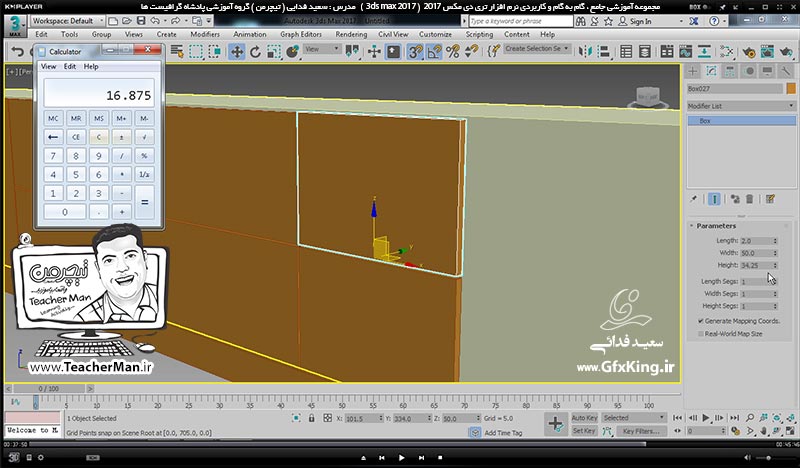Click the KMPlayer seek progress bar
This screenshot has width=800, height=468.
click(400, 445)
